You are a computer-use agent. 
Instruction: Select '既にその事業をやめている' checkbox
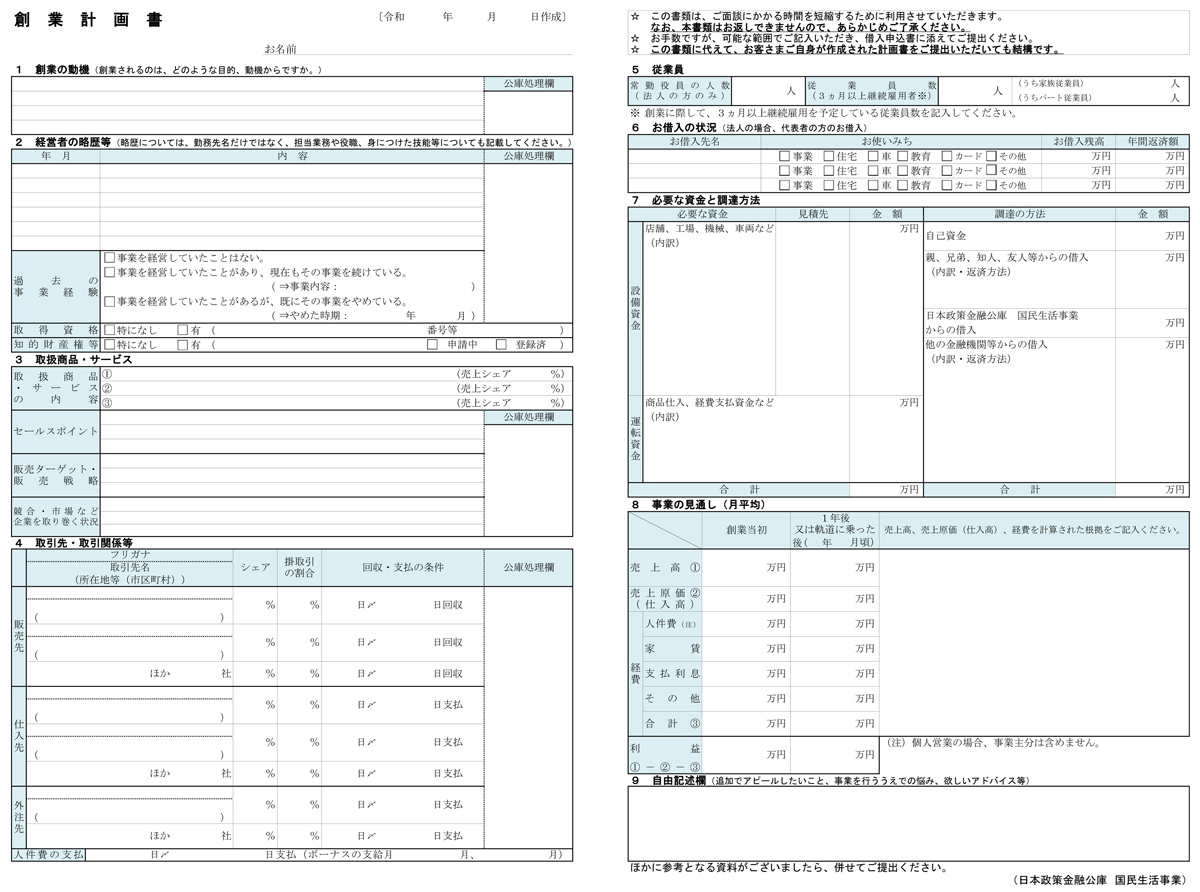[x=109, y=301]
